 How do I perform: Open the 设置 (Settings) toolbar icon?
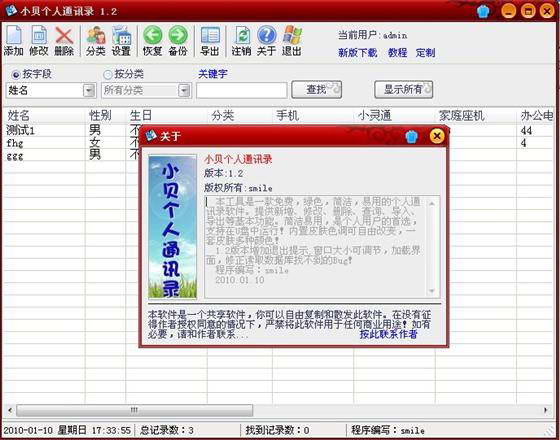click(x=121, y=40)
